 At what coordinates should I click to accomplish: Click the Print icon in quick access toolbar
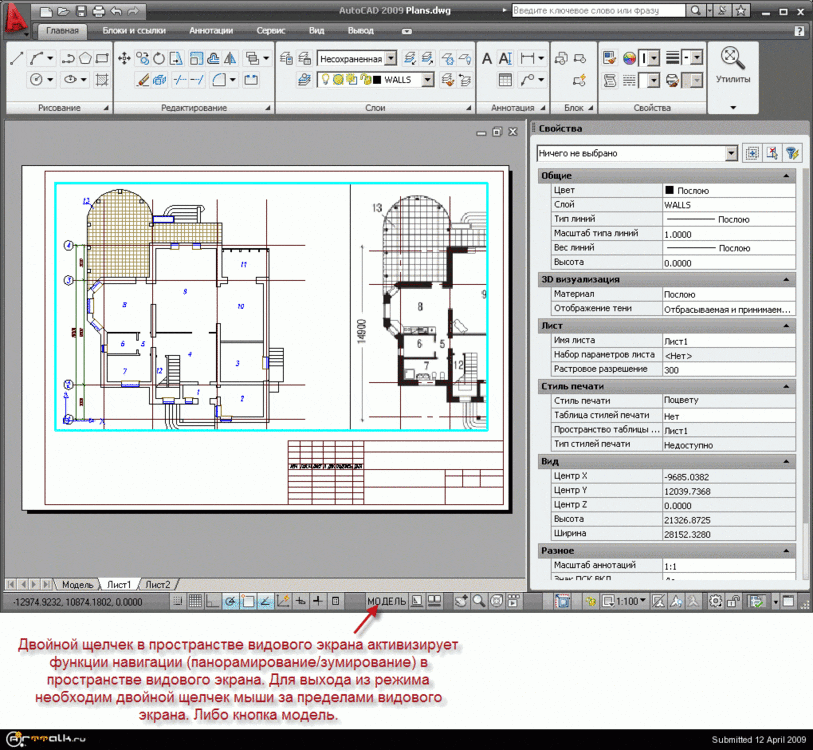click(x=99, y=11)
